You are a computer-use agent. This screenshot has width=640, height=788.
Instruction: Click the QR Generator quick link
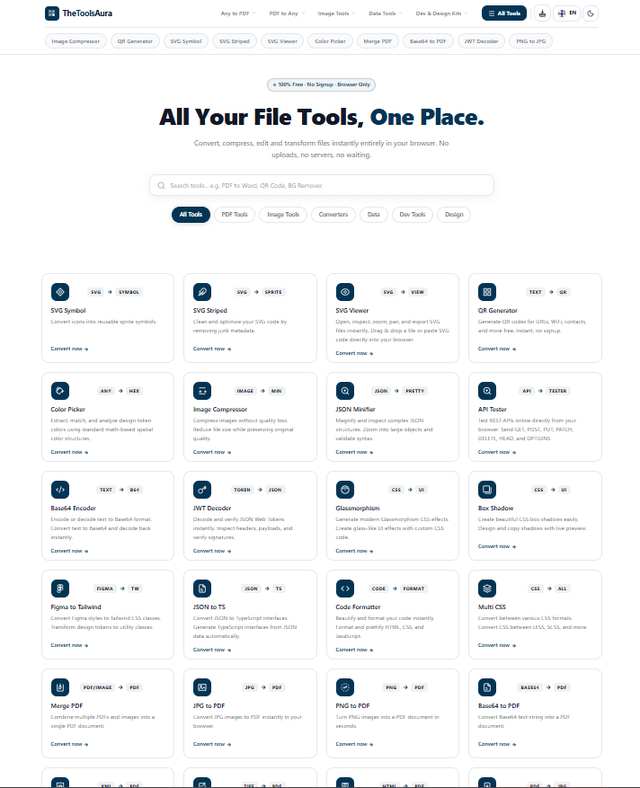pos(135,41)
